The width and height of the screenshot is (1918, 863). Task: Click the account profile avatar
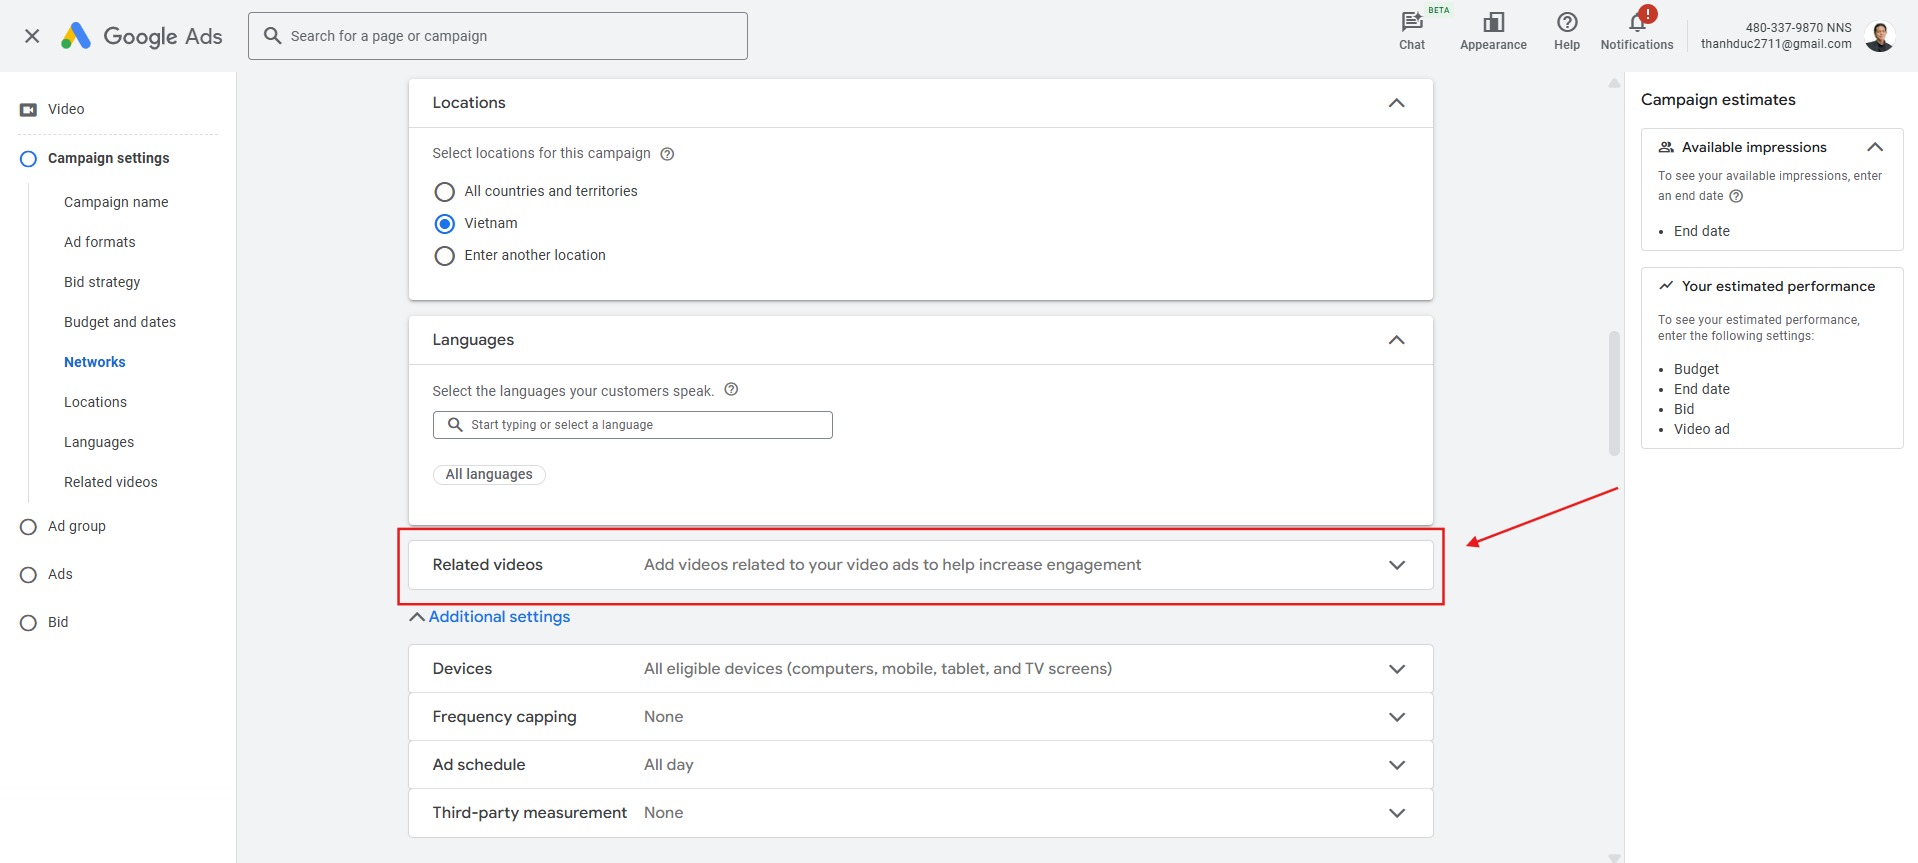(x=1880, y=36)
